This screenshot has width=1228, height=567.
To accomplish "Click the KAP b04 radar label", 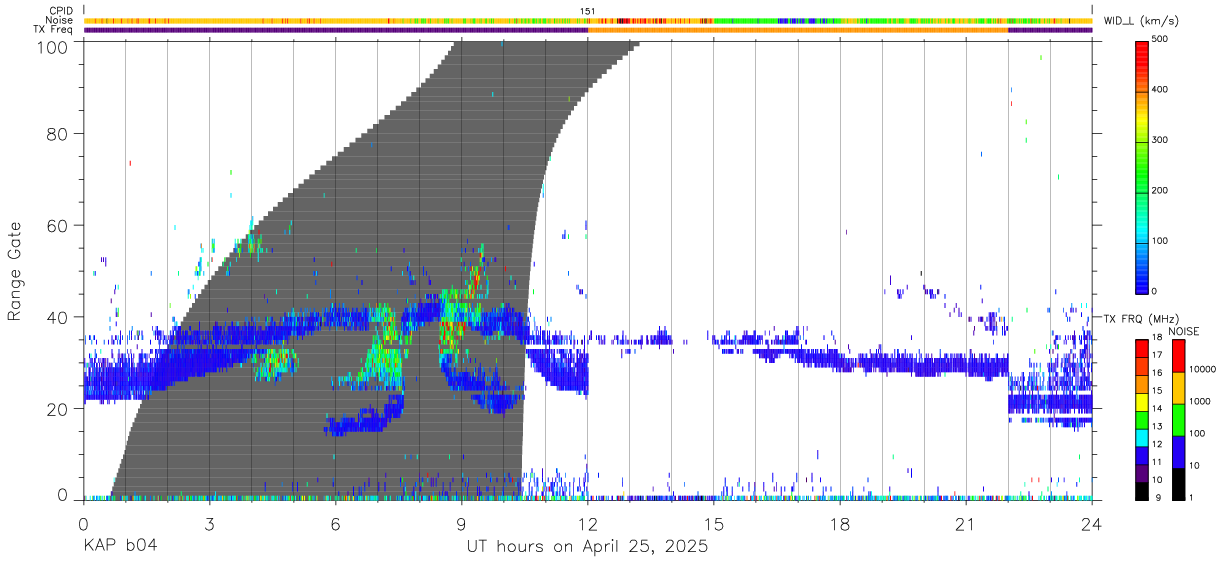I will coord(119,547).
